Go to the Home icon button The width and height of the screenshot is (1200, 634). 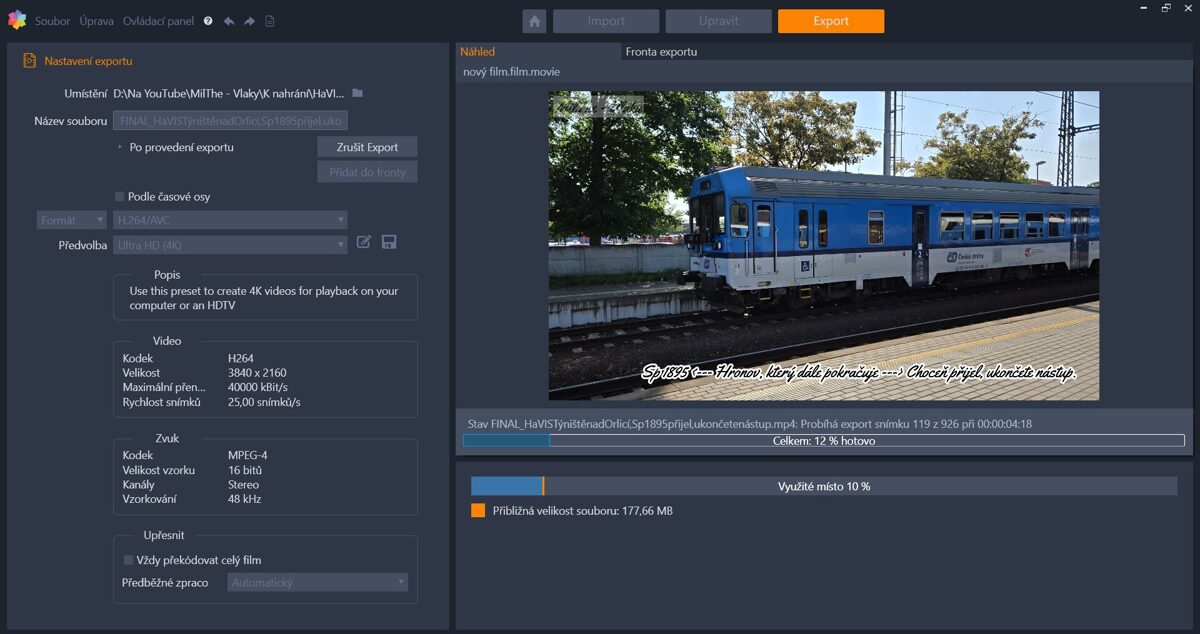pyautogui.click(x=535, y=21)
